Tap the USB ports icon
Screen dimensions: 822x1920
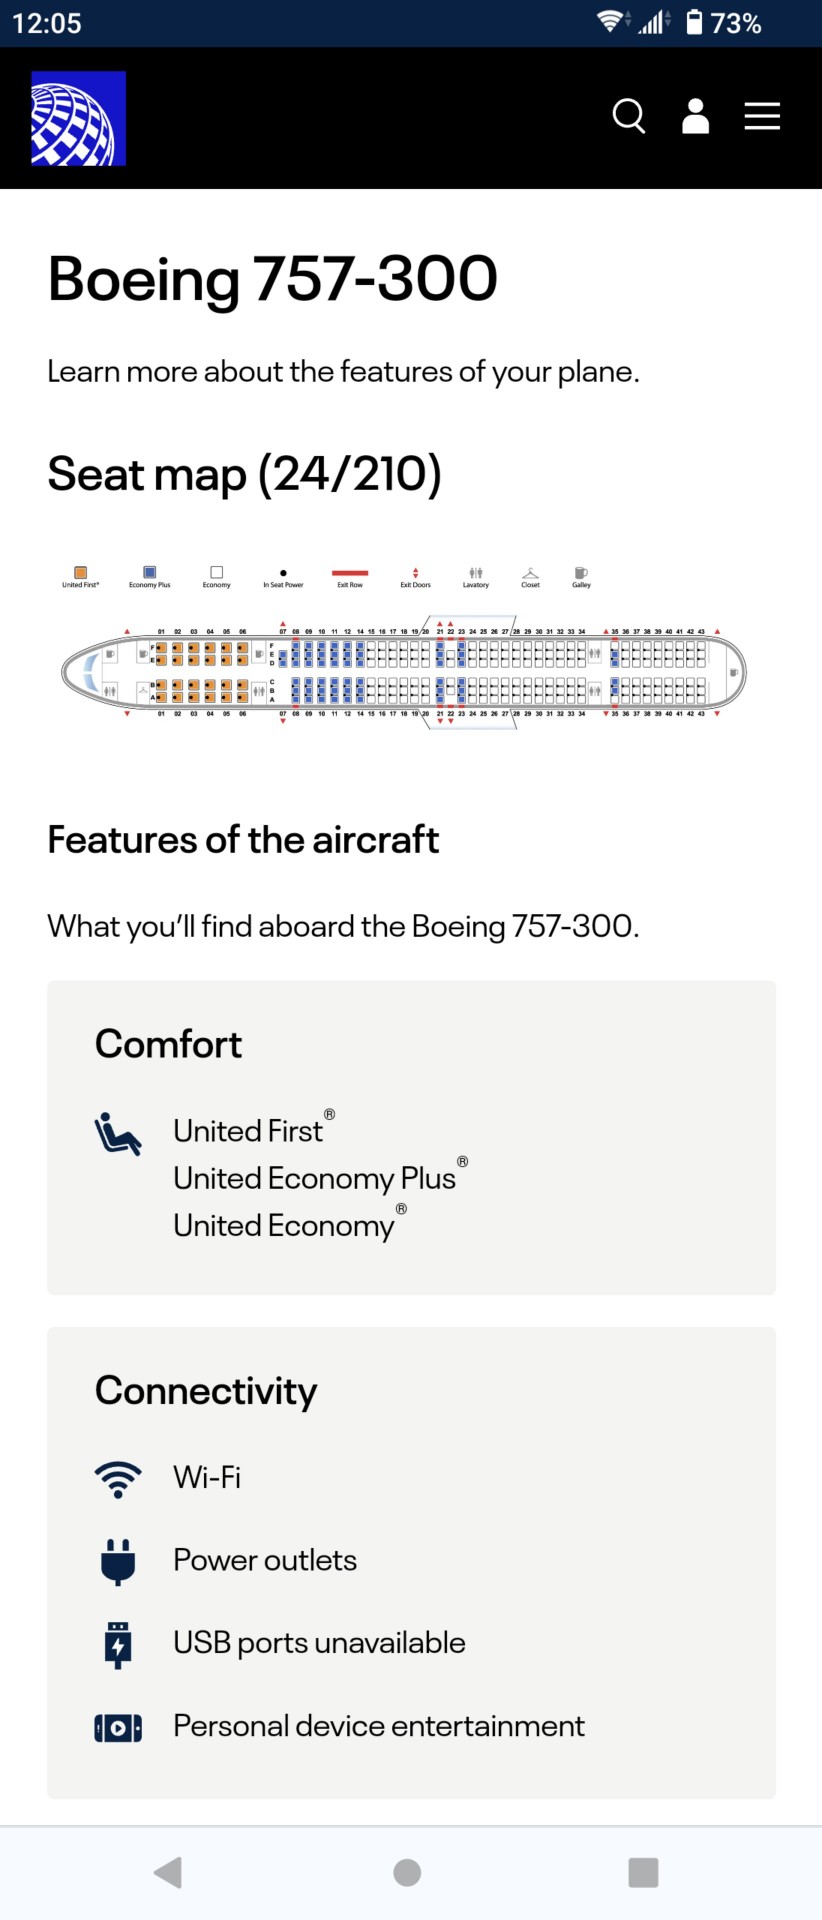point(118,1645)
